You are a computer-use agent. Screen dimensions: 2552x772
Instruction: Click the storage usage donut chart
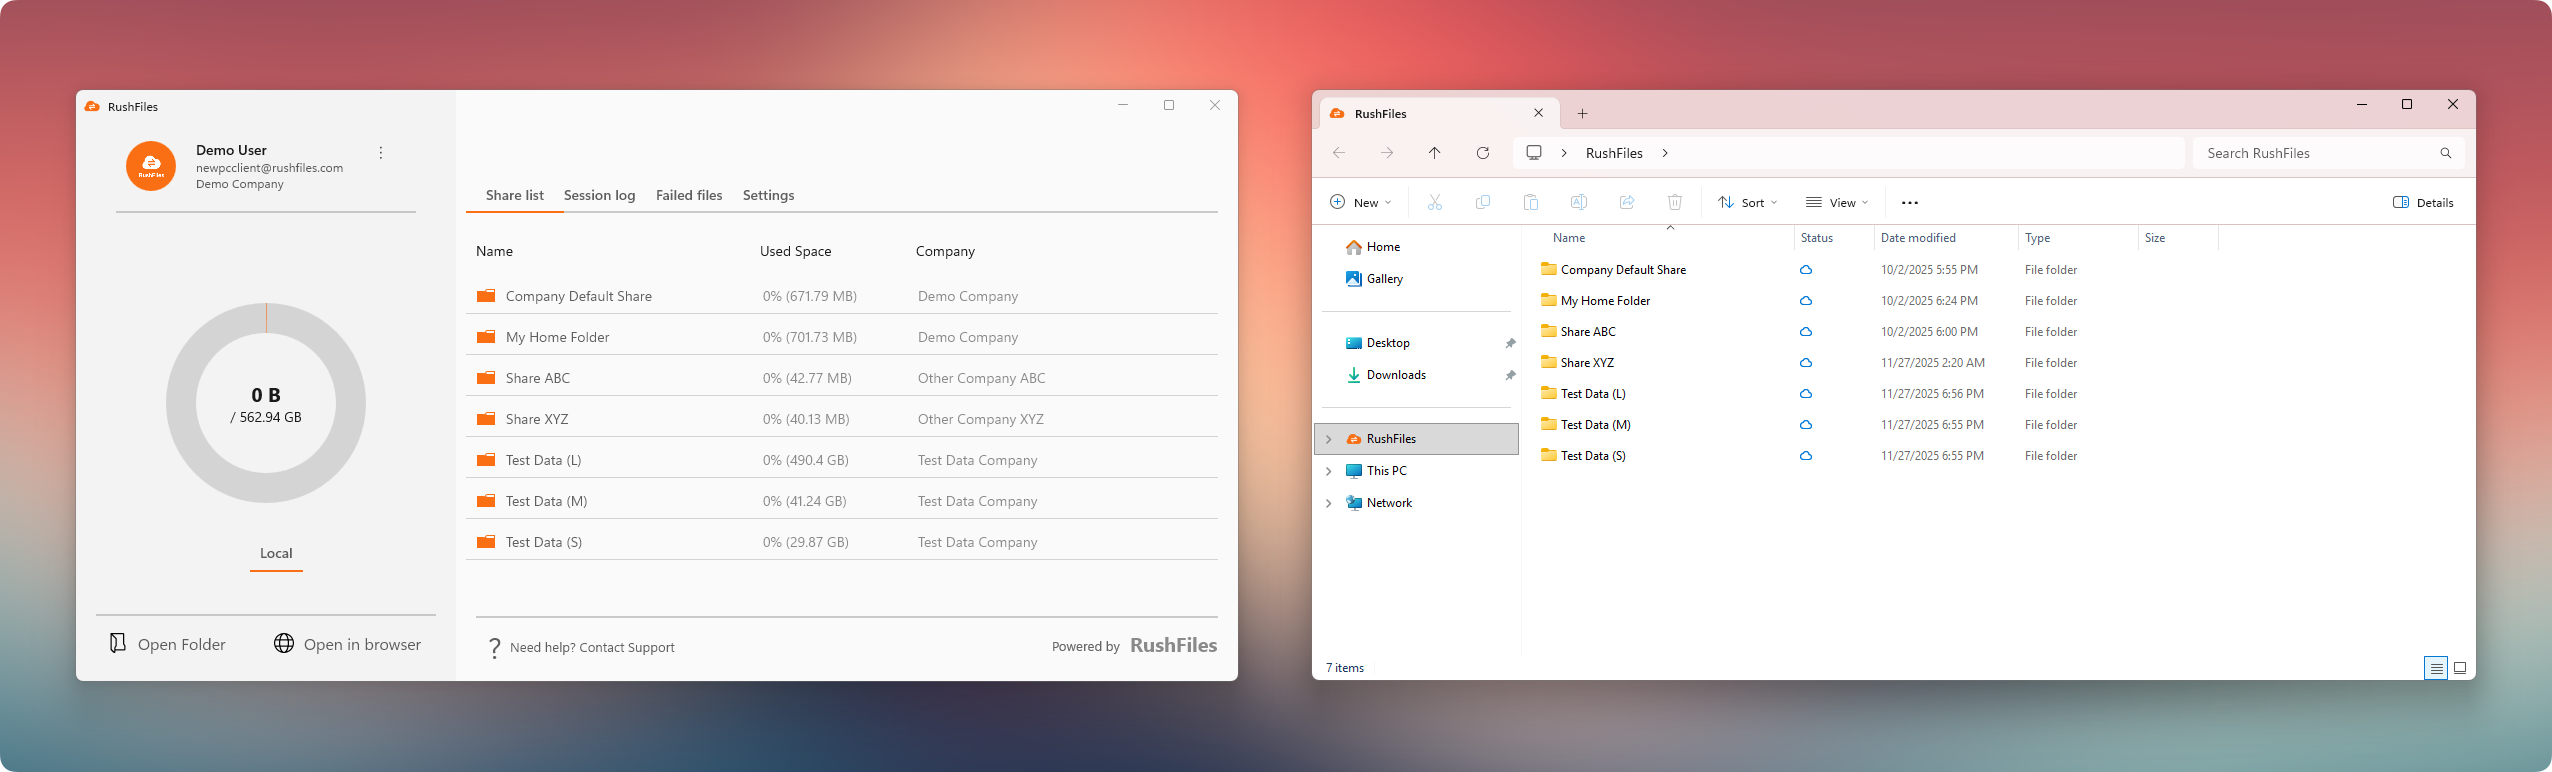click(266, 403)
